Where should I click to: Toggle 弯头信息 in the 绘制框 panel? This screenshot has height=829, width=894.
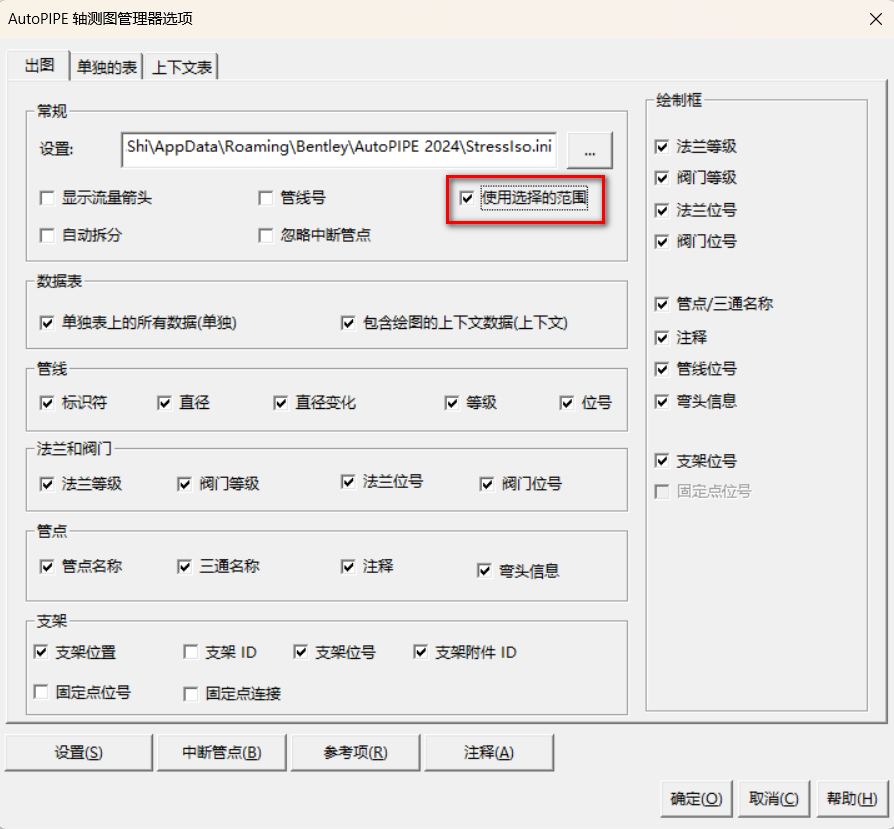[x=661, y=402]
